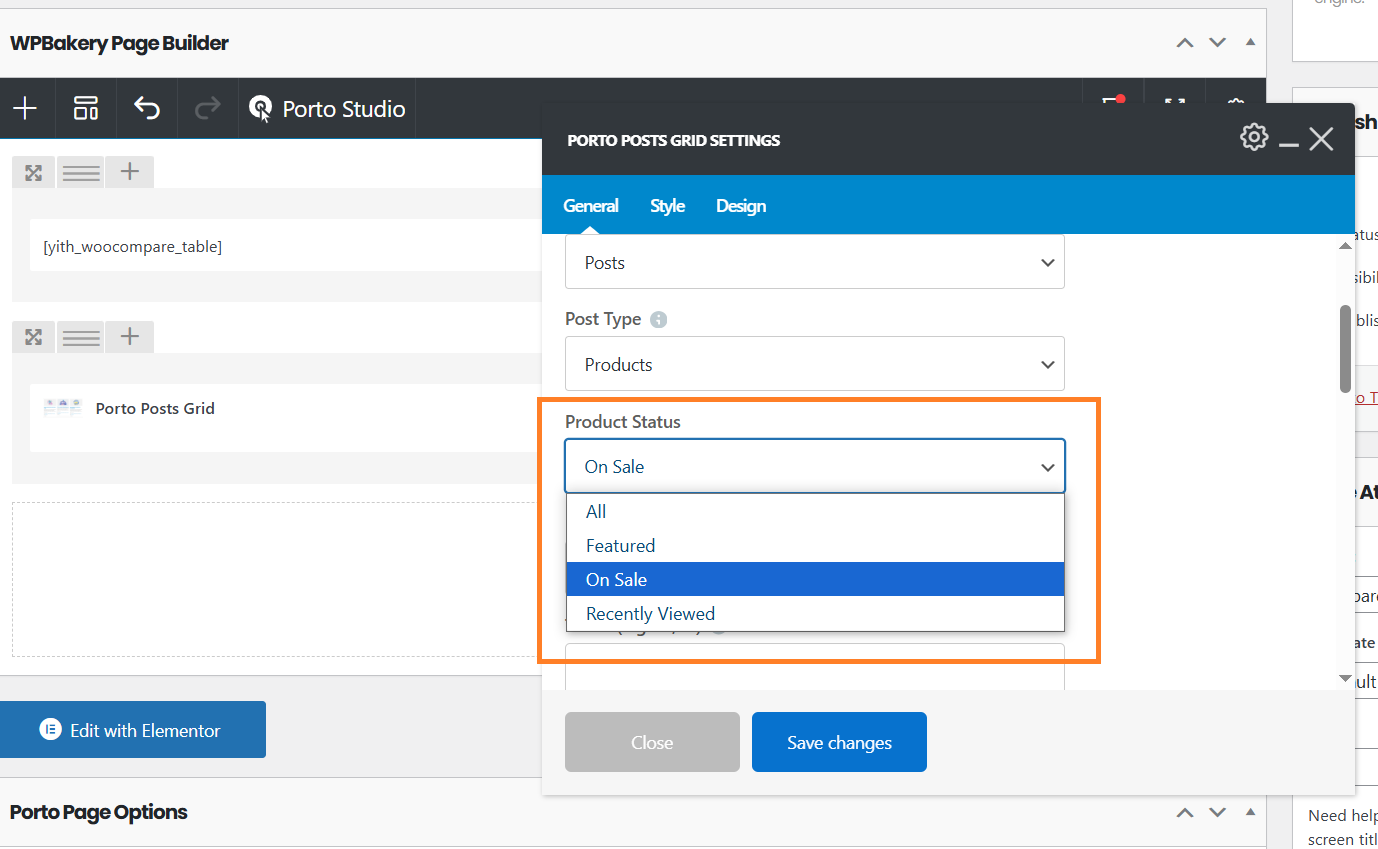Screen dimensions: 1378x849
Task: Click the scroll down arrow in settings dialog
Action: pos(1345,678)
